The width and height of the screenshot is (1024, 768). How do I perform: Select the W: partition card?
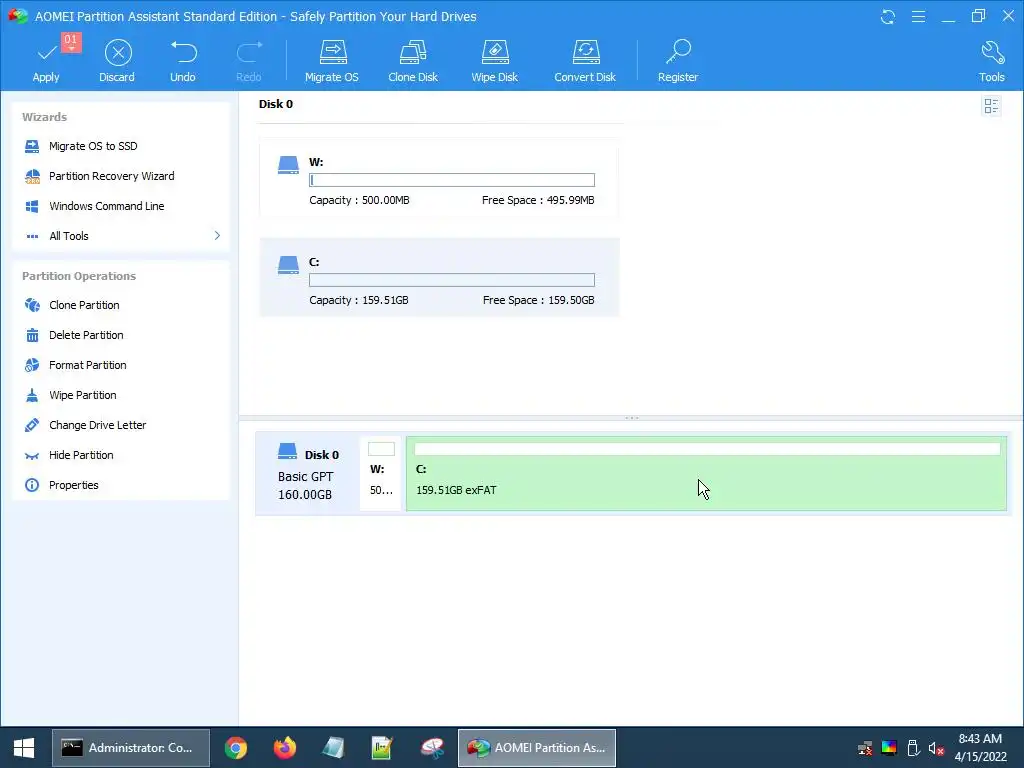[439, 178]
